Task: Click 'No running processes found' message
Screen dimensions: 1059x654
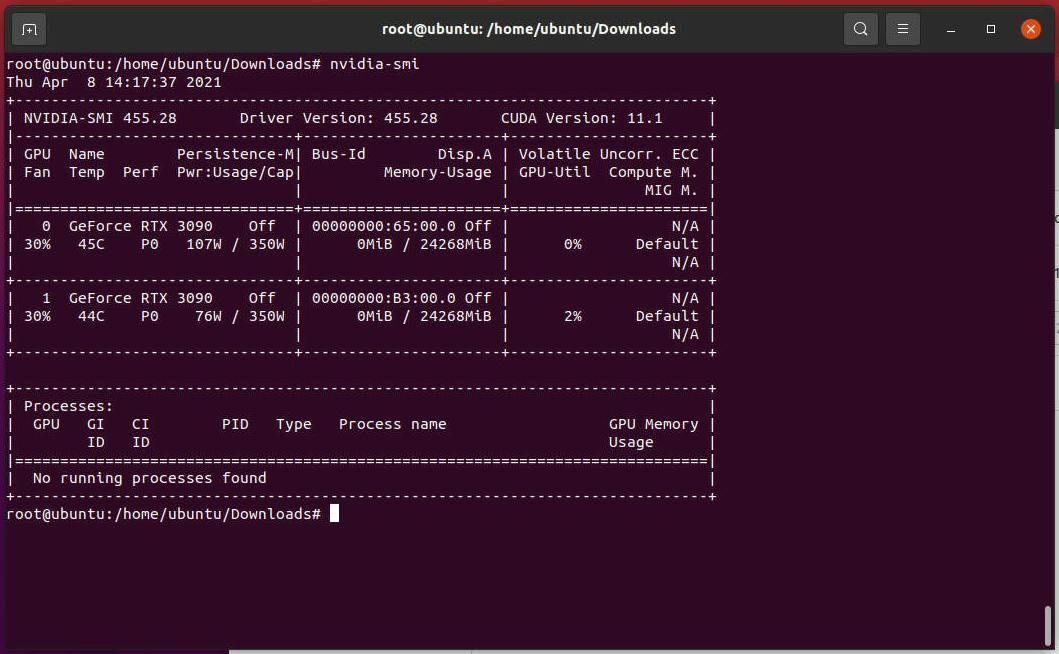Action: point(149,478)
